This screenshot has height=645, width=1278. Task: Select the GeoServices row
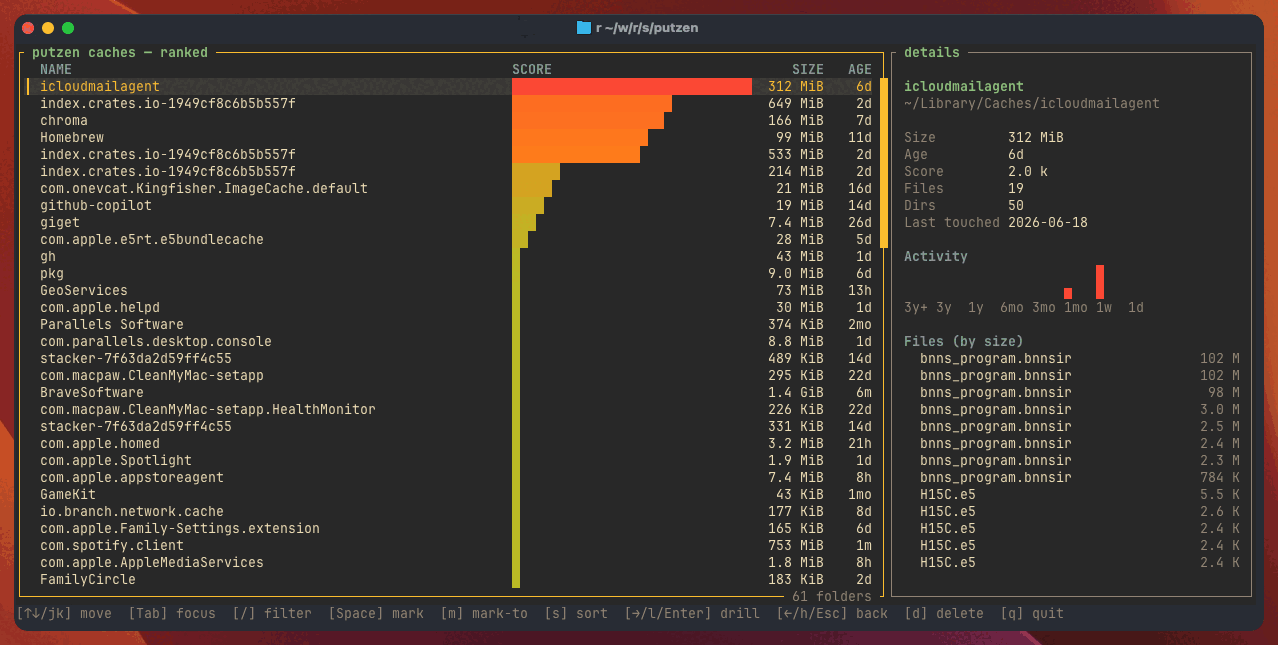point(451,291)
